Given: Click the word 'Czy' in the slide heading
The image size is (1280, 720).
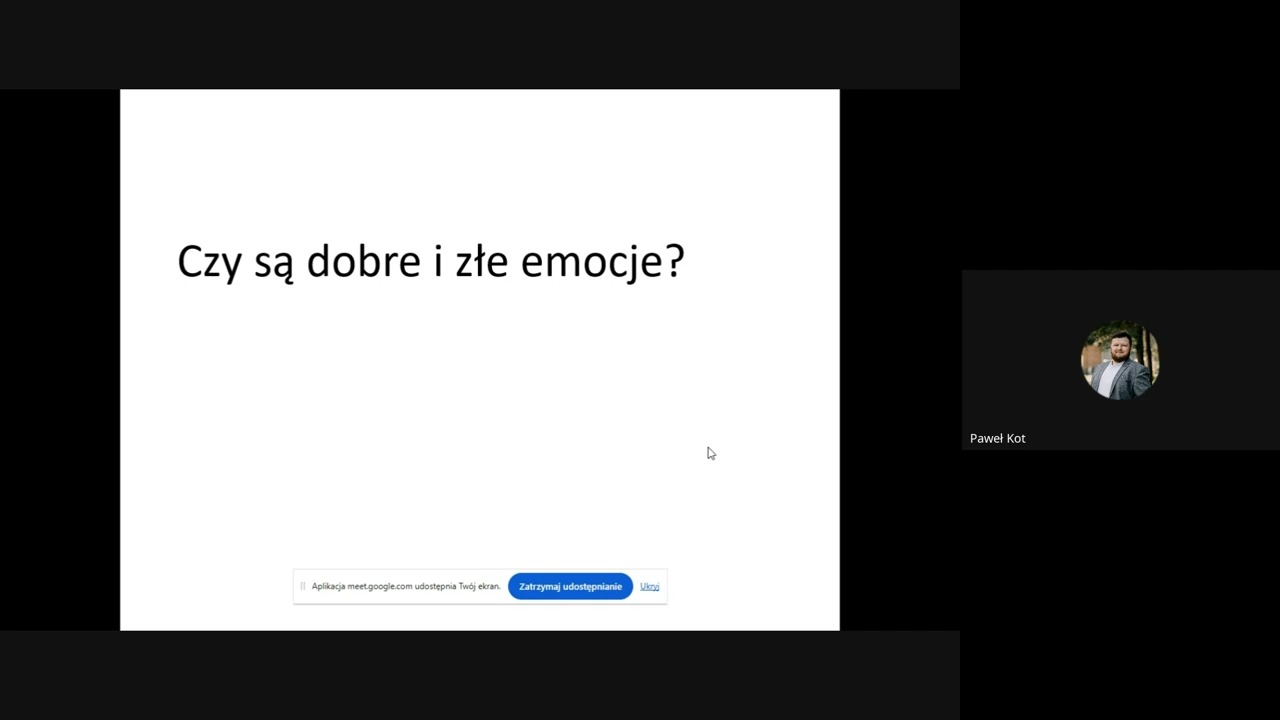Looking at the screenshot, I should point(209,262).
